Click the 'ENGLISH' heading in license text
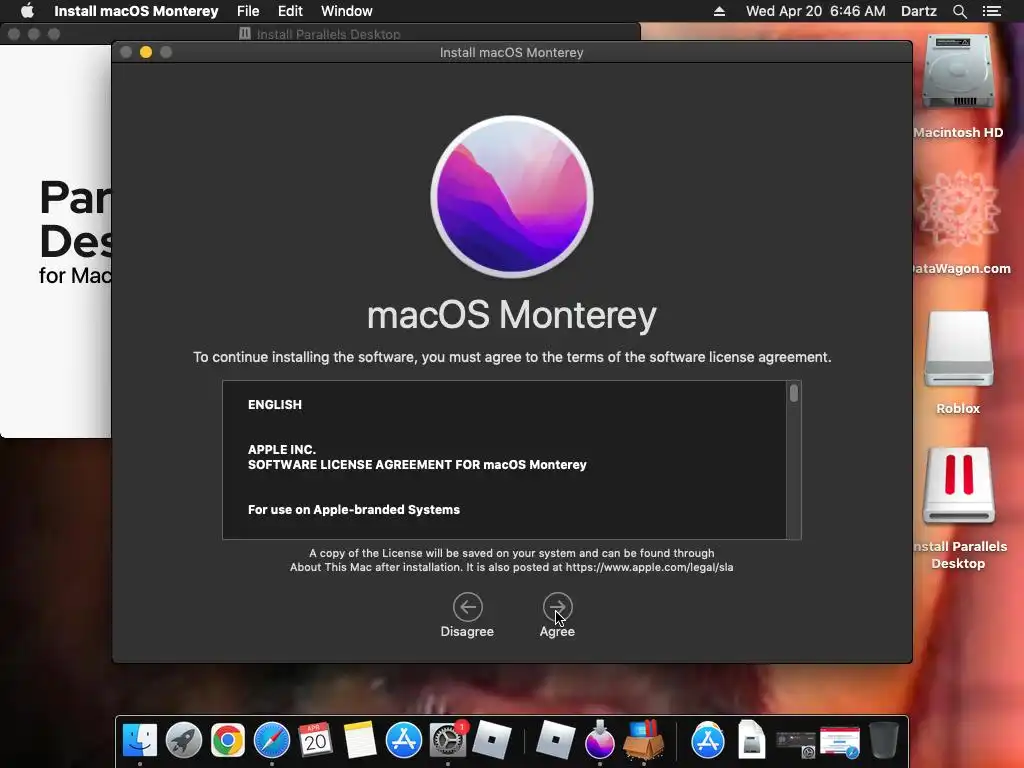 [275, 405]
